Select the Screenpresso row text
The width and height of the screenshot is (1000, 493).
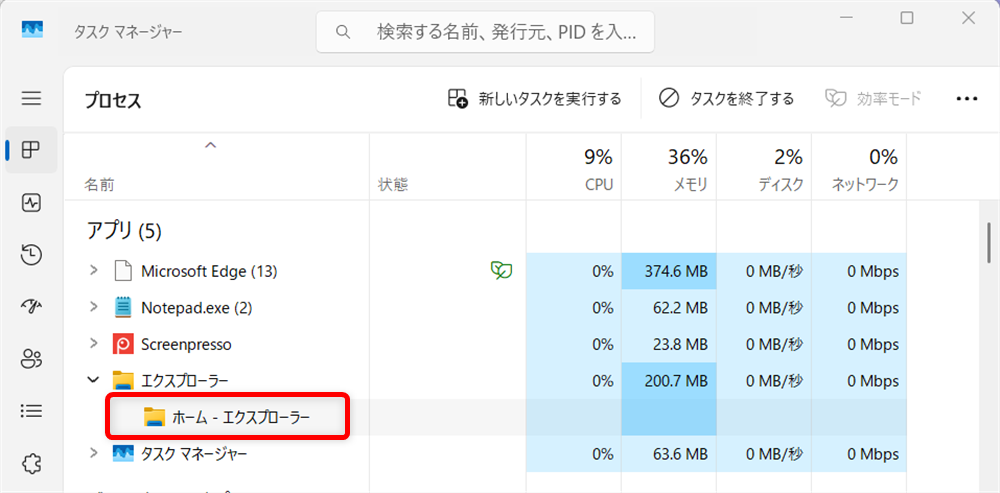(186, 344)
